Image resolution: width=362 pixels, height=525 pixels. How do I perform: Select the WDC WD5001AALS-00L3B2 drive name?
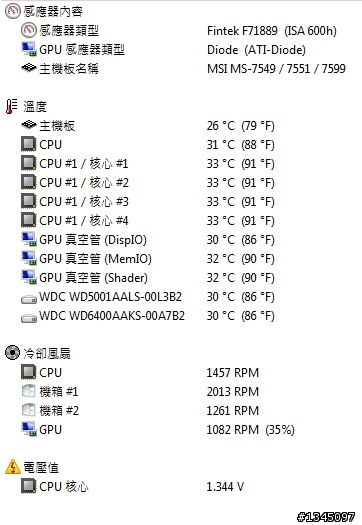pos(111,297)
